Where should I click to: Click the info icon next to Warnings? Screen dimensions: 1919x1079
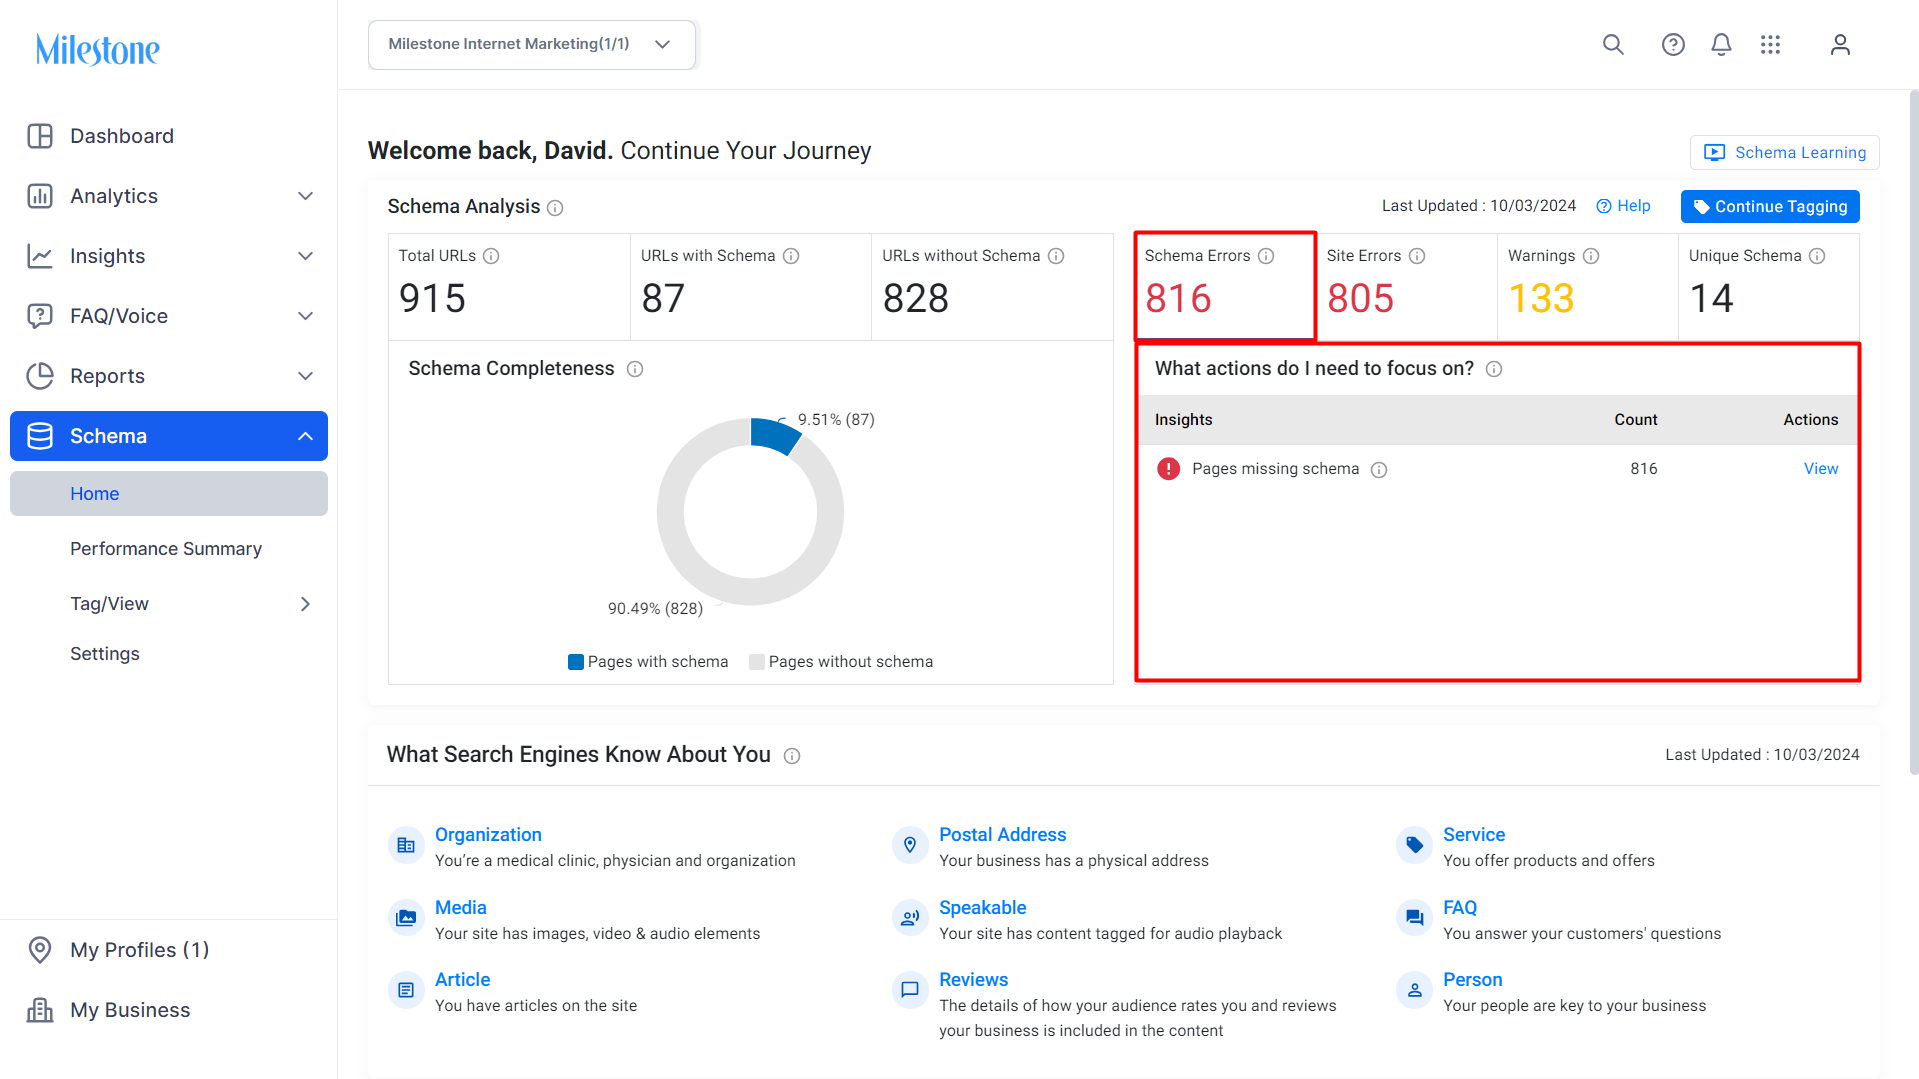[1591, 256]
